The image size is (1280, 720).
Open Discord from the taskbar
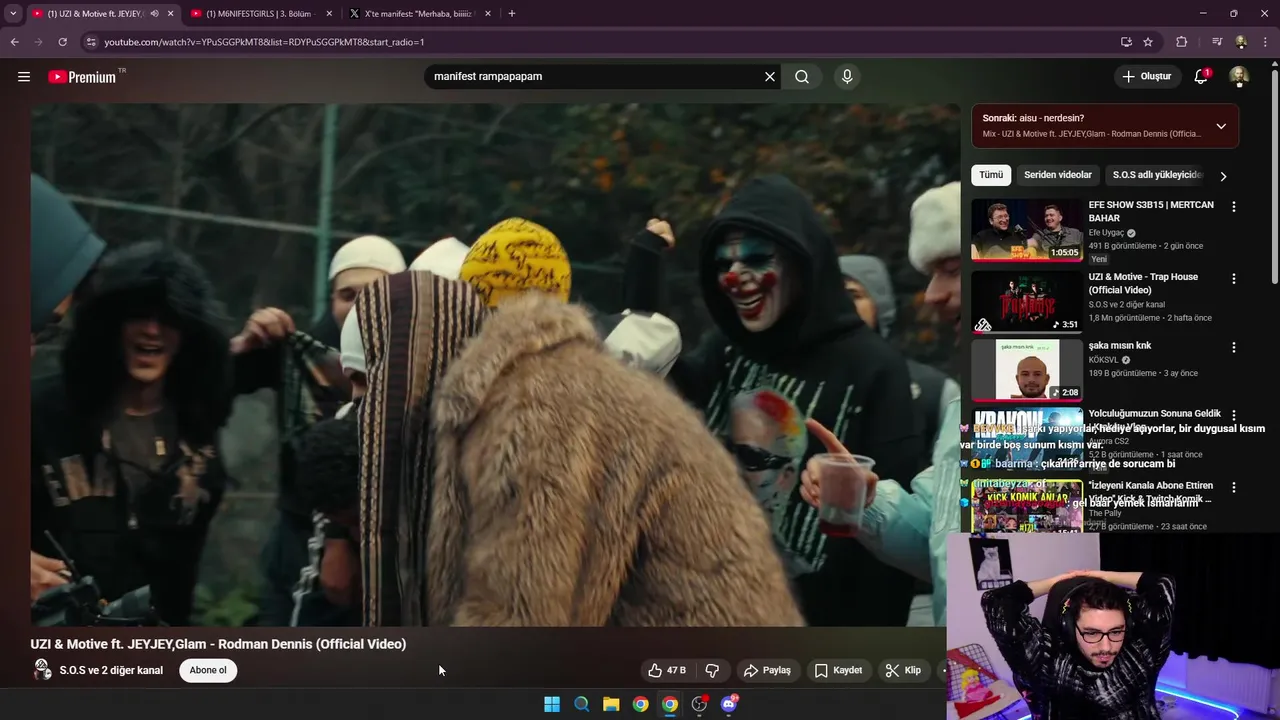pos(729,704)
